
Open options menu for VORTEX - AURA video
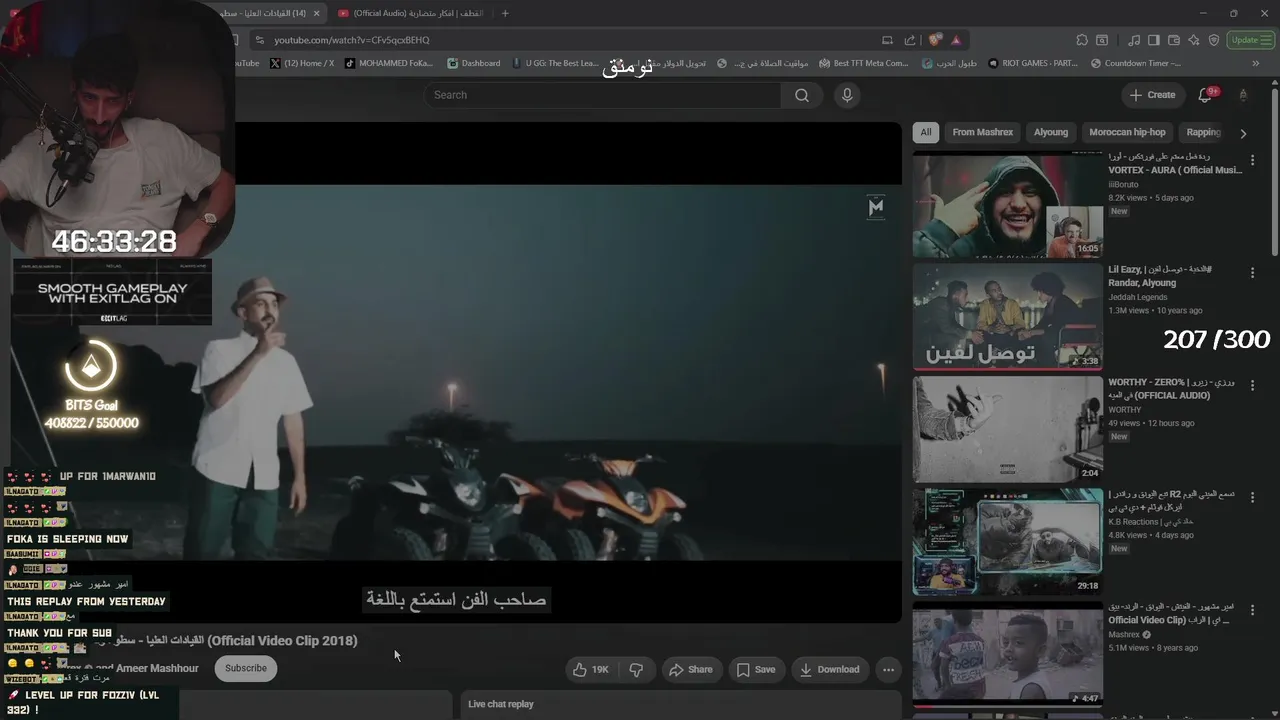tap(1252, 160)
